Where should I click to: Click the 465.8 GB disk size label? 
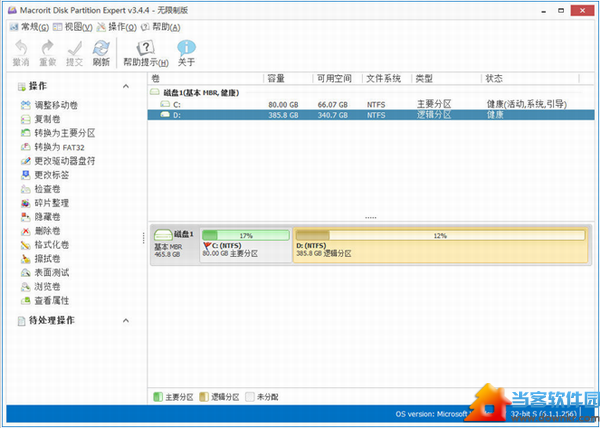point(166,254)
